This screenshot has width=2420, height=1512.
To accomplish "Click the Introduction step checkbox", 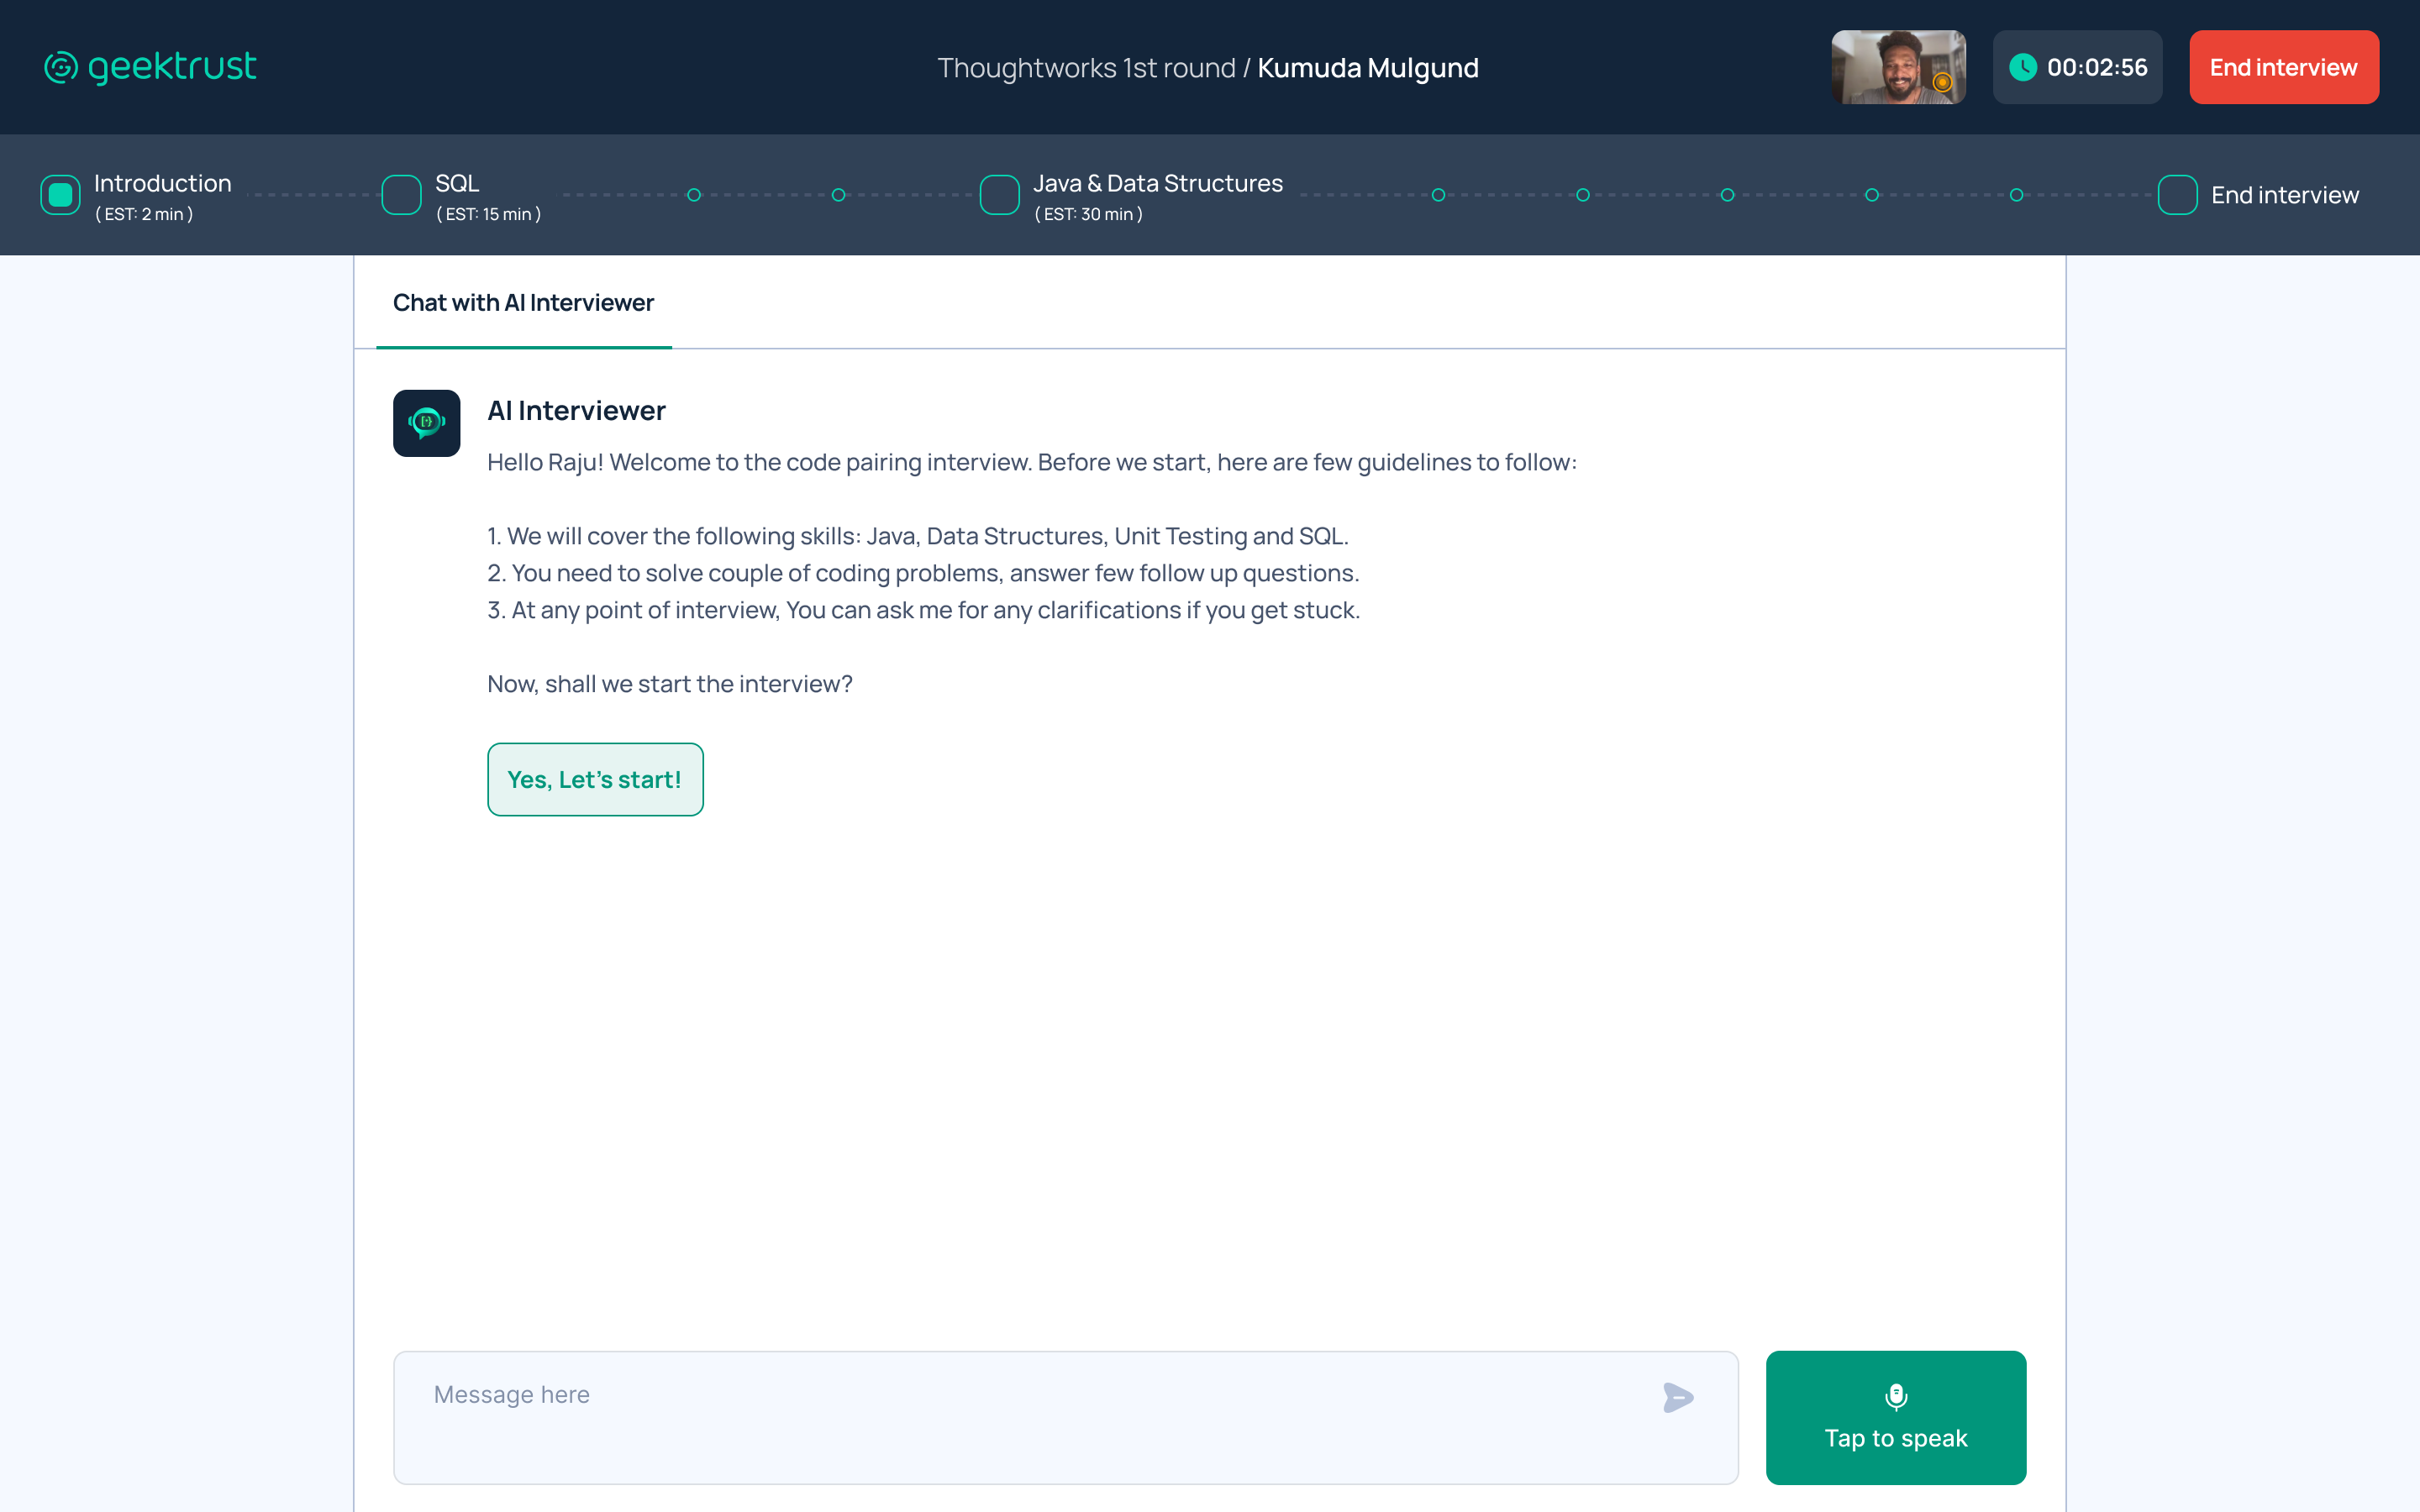I will point(60,195).
